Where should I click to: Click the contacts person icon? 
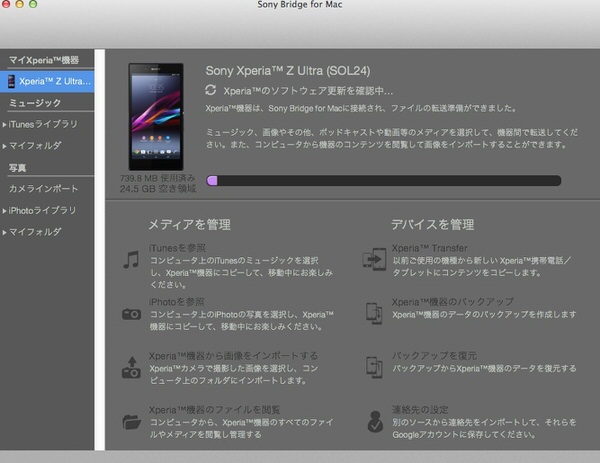[x=375, y=422]
